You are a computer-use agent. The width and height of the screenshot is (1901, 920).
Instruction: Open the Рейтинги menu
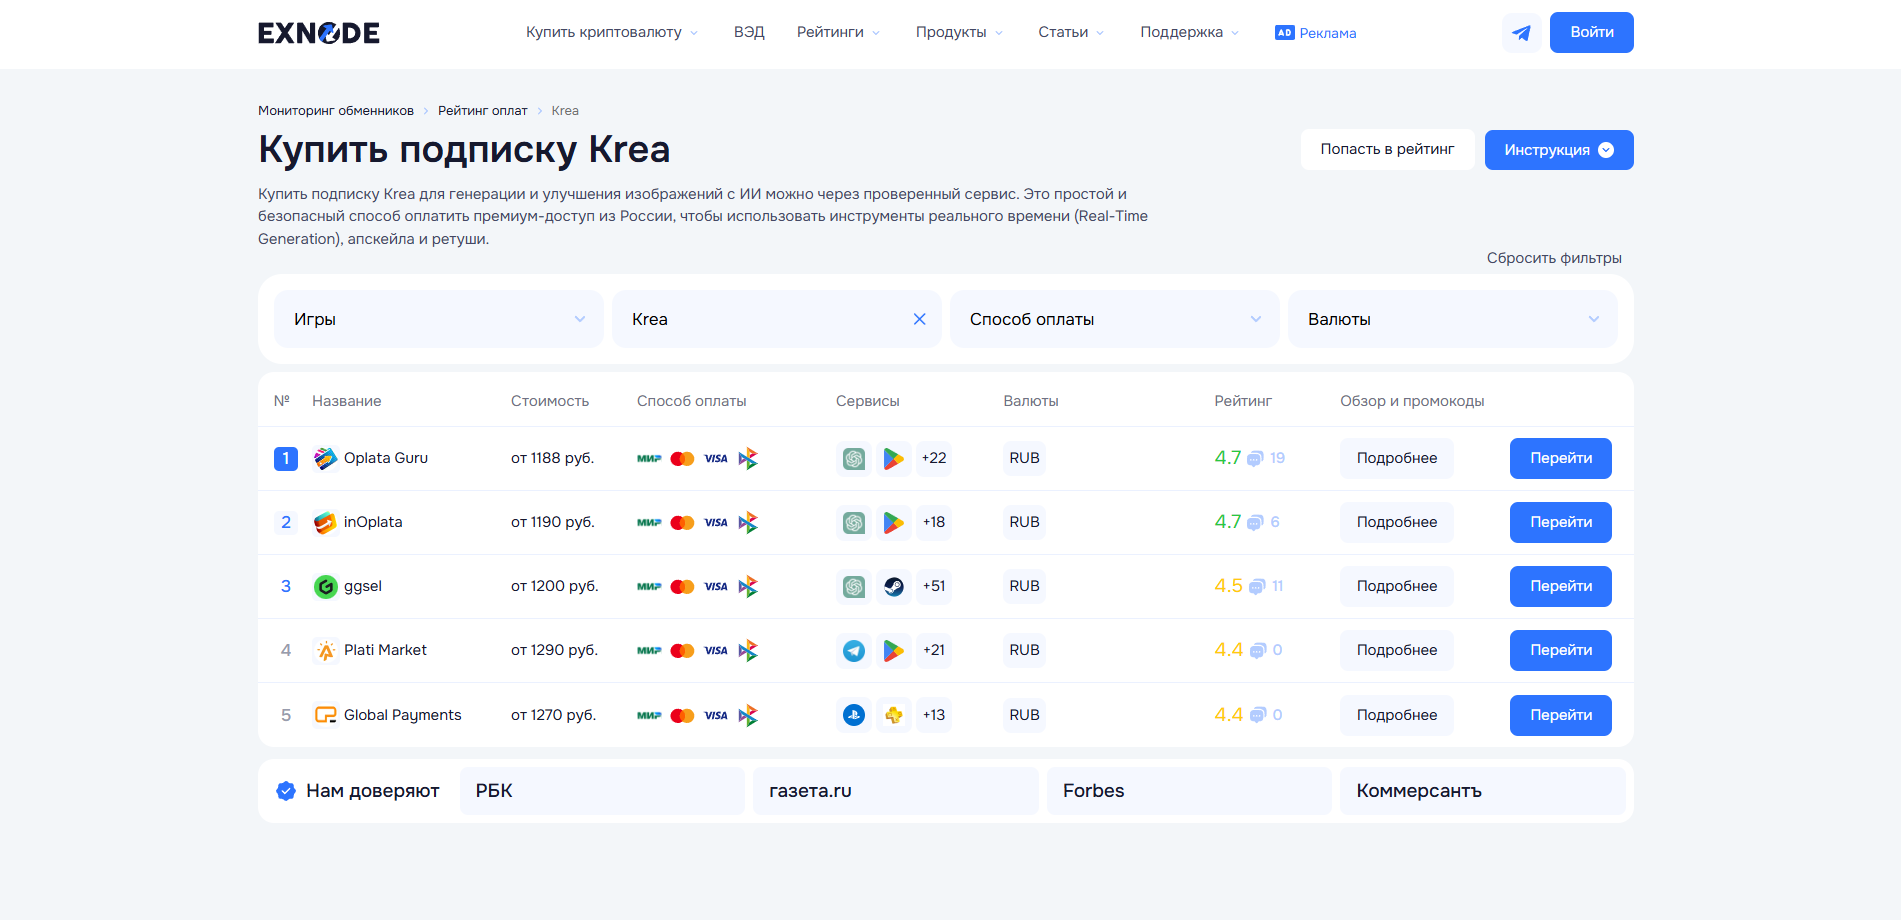tap(838, 33)
